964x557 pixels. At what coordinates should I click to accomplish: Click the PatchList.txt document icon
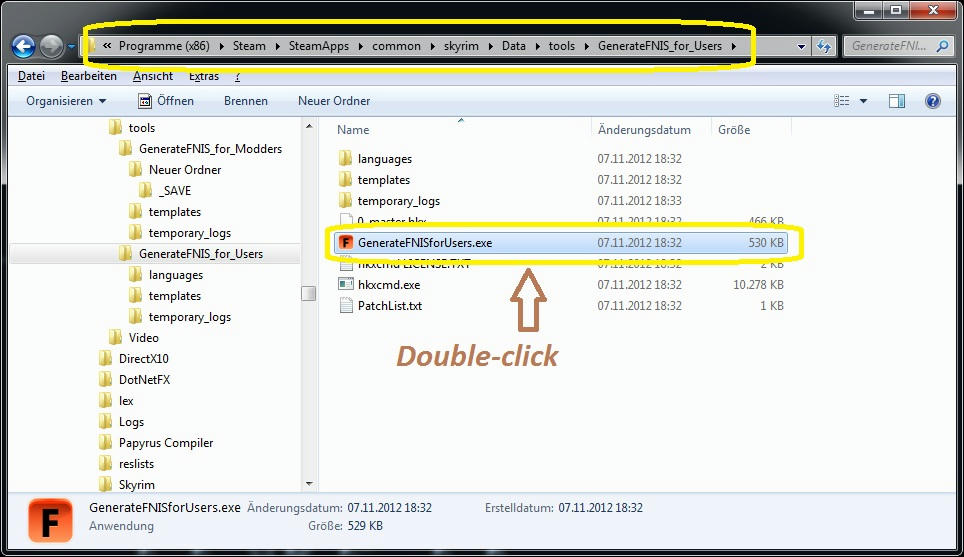346,306
